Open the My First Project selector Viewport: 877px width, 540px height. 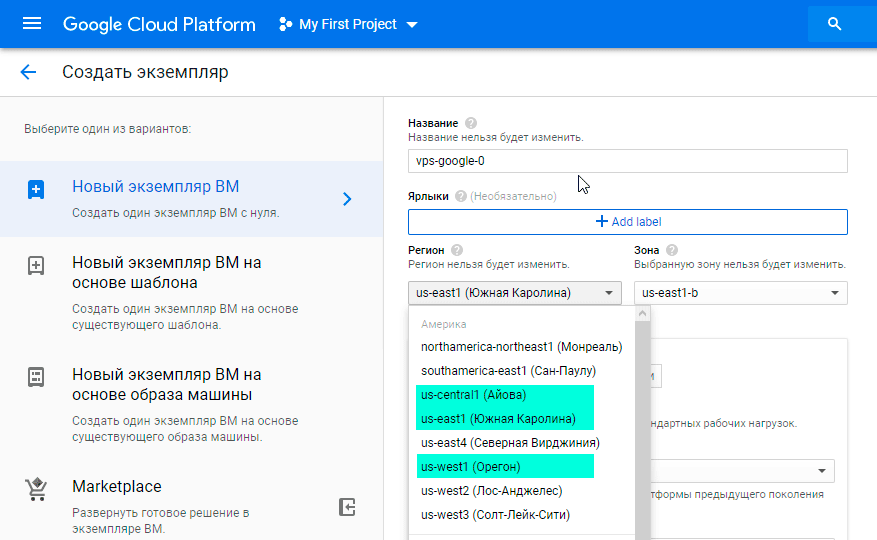pyautogui.click(x=348, y=24)
